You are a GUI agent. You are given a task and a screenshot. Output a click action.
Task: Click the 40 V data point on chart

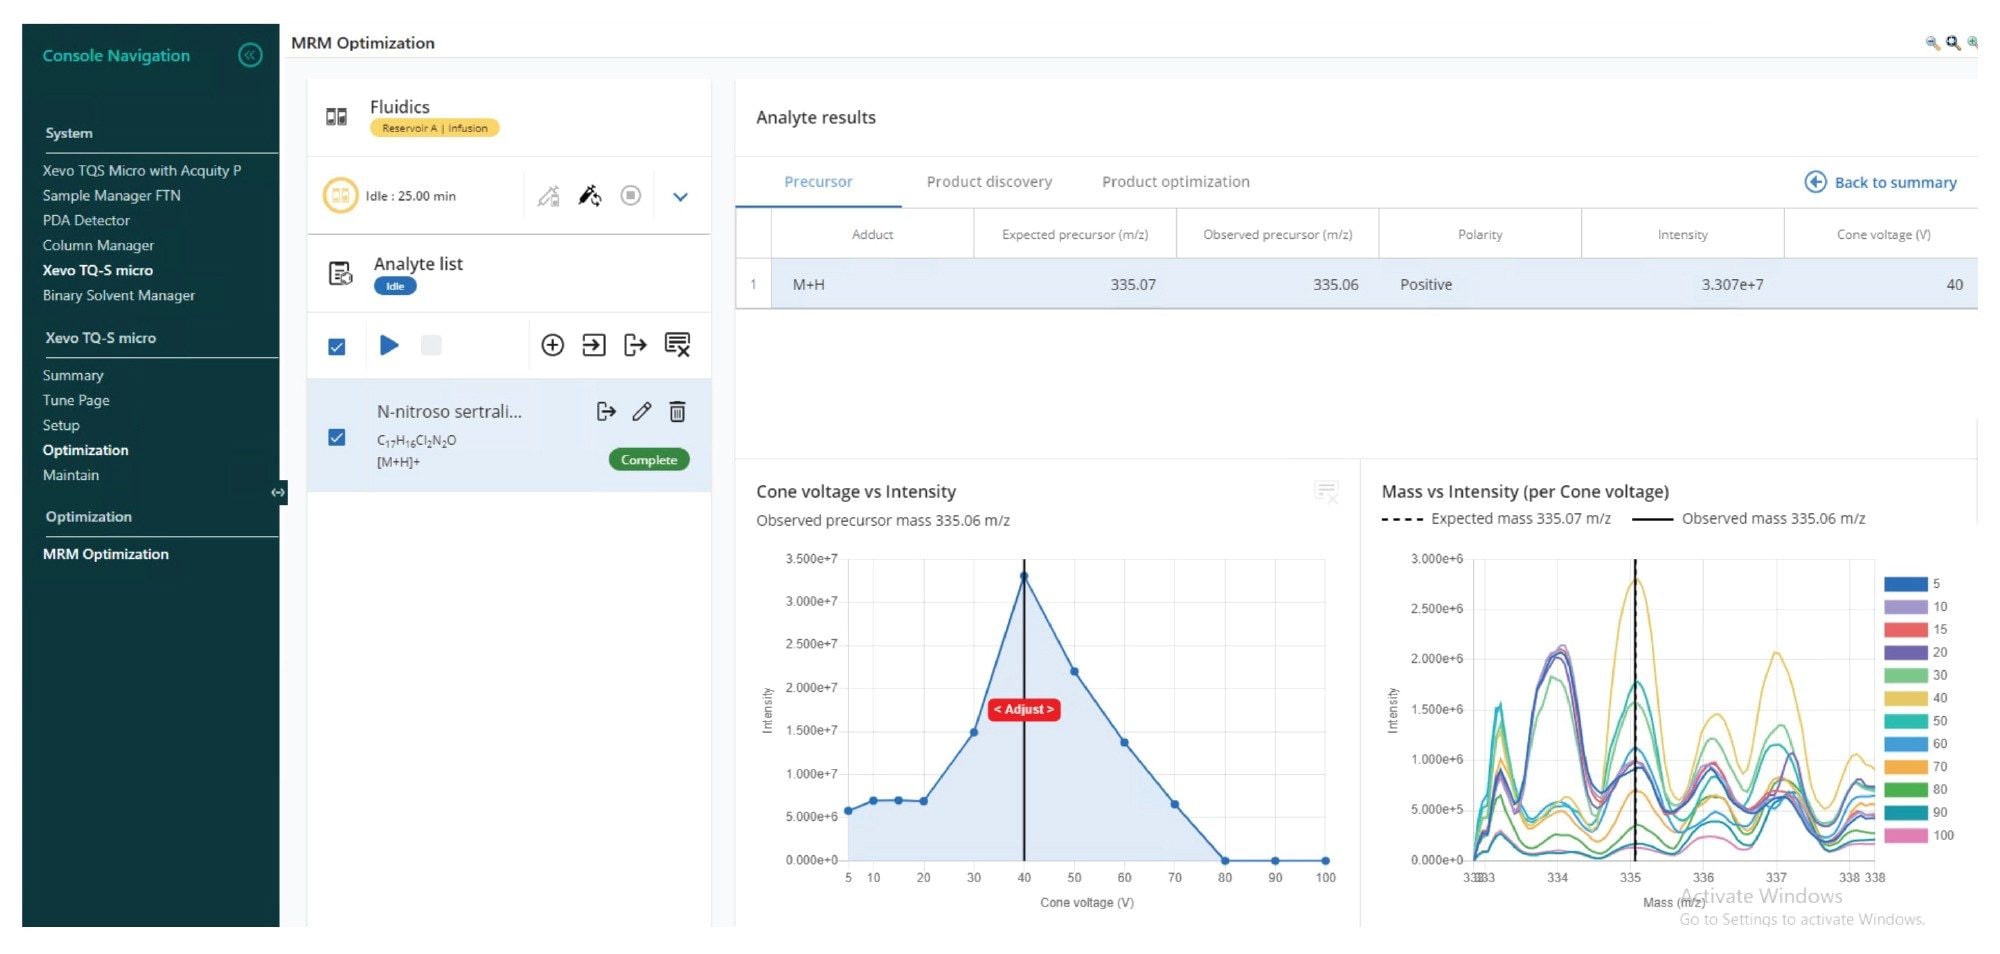tap(1024, 576)
